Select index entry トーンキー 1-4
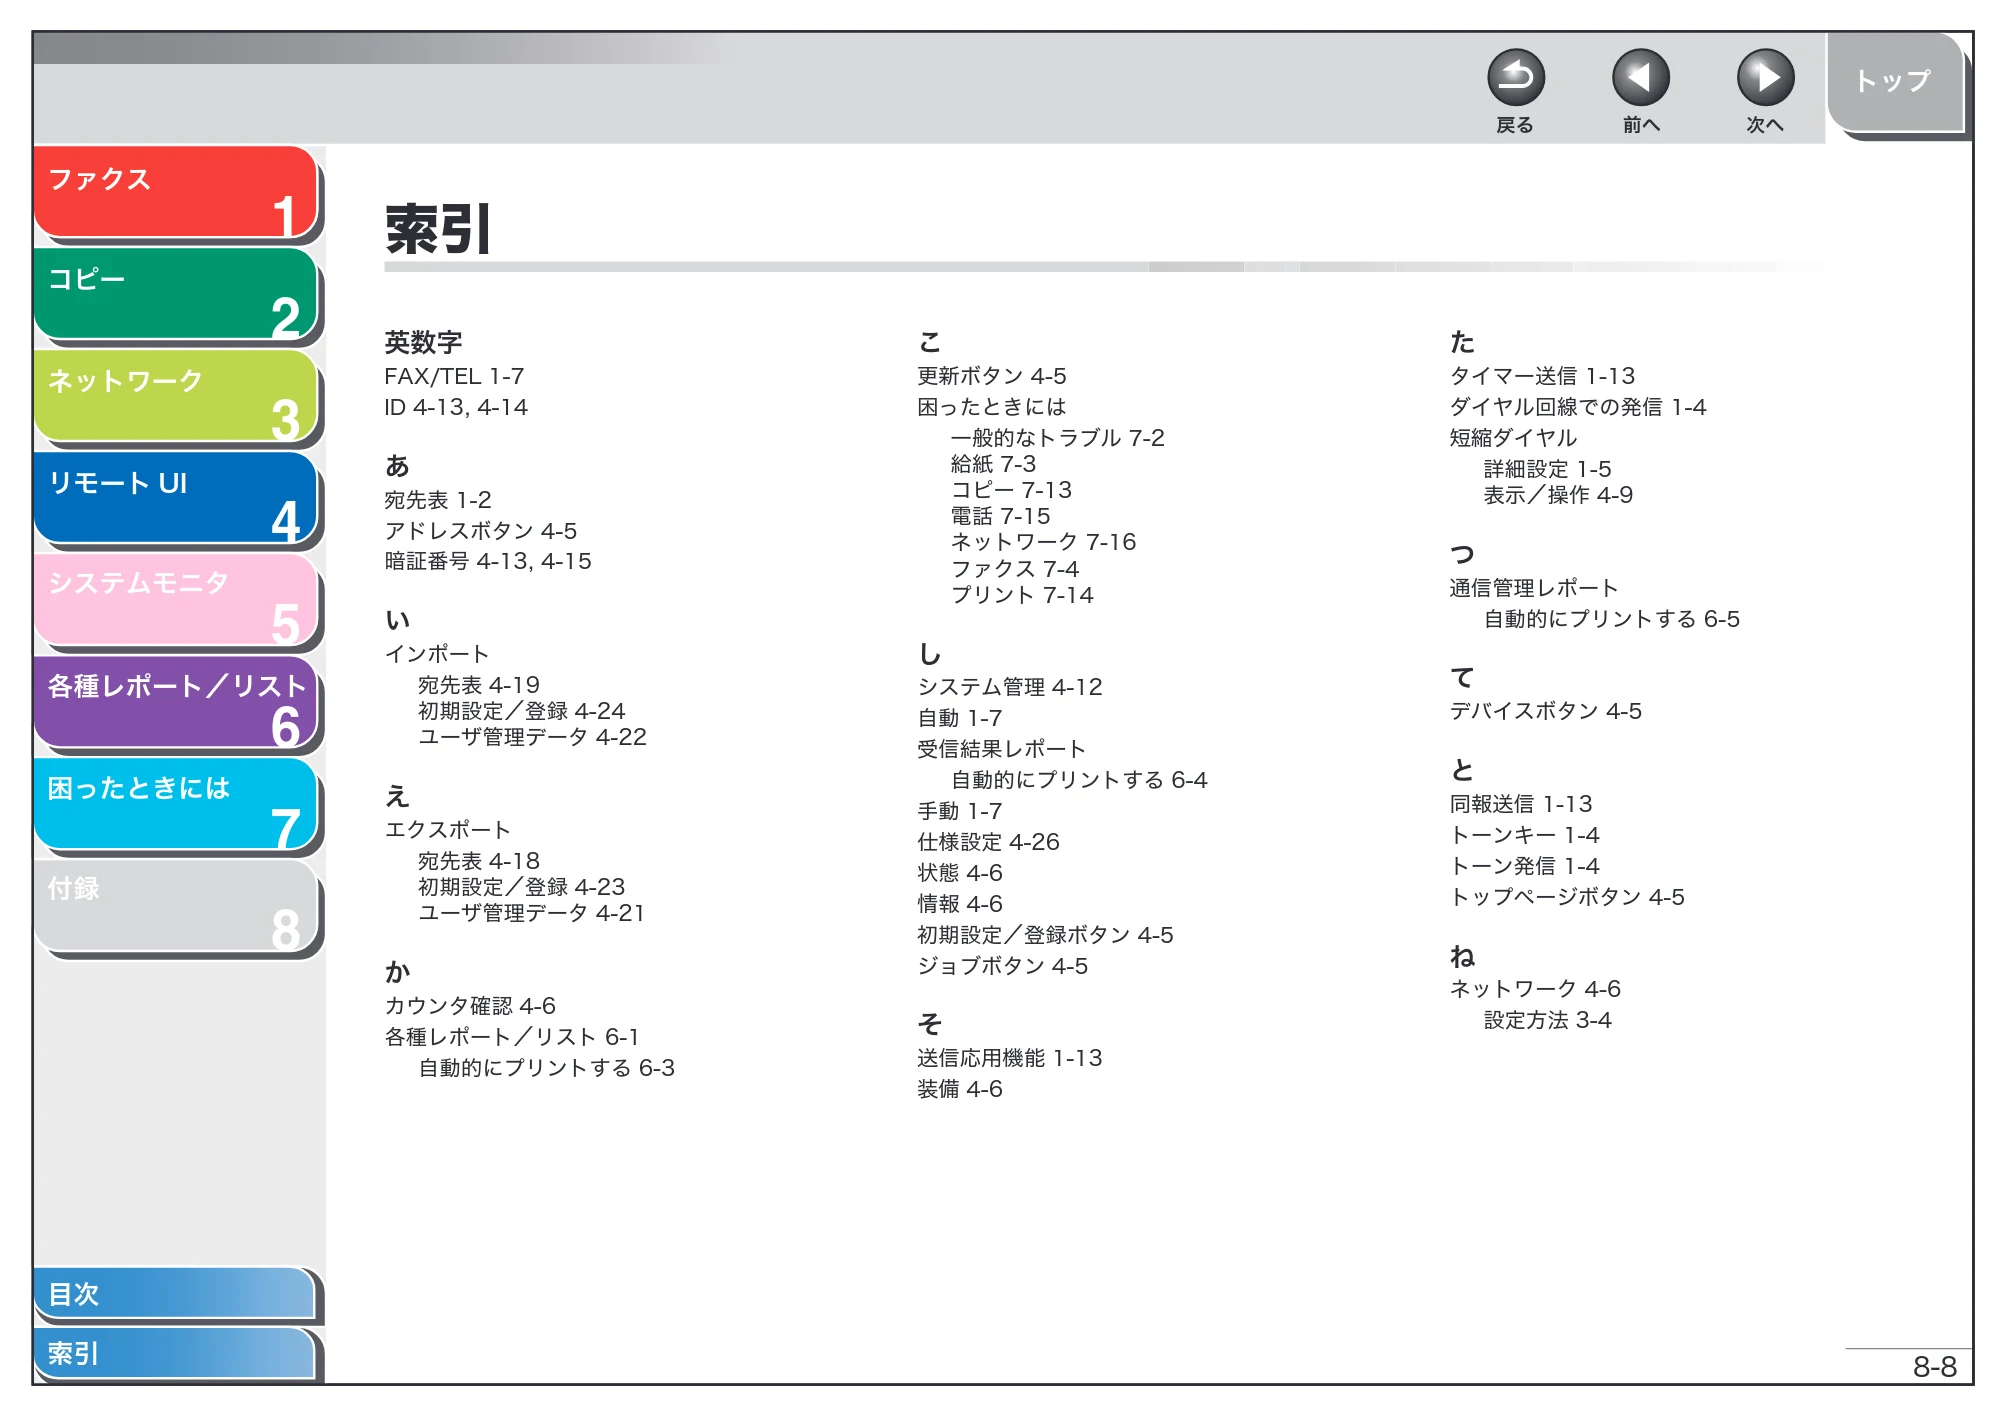The image size is (2000, 1415). coord(1525,834)
